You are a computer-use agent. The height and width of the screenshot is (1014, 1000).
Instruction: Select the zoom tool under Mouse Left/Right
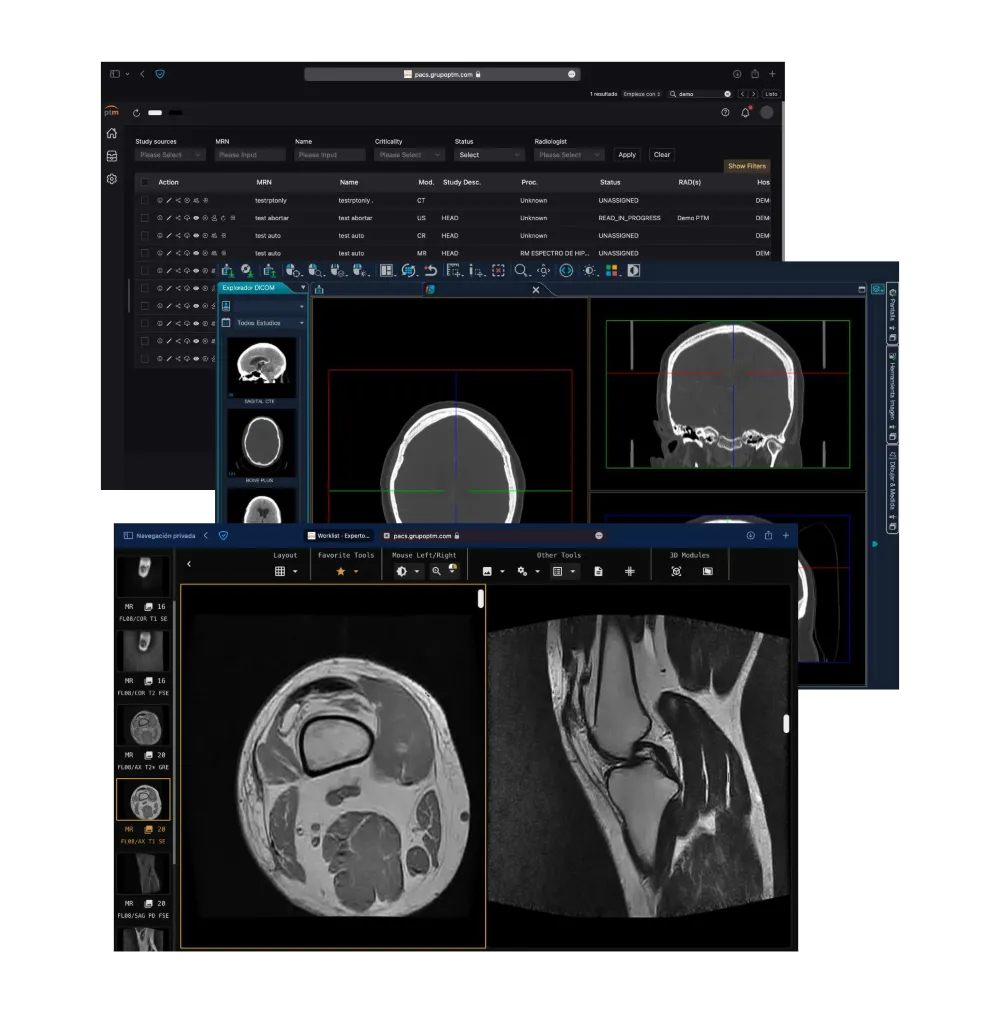(437, 571)
